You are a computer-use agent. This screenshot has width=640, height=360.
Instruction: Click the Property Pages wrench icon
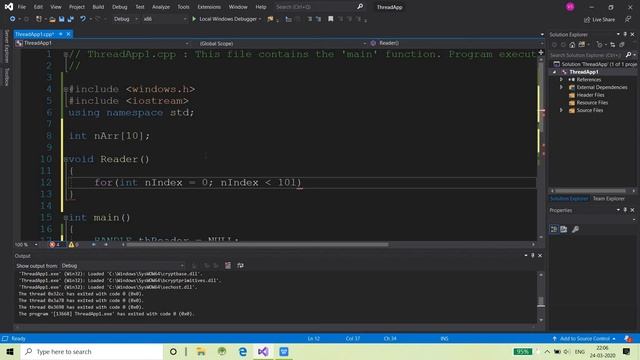(575, 229)
